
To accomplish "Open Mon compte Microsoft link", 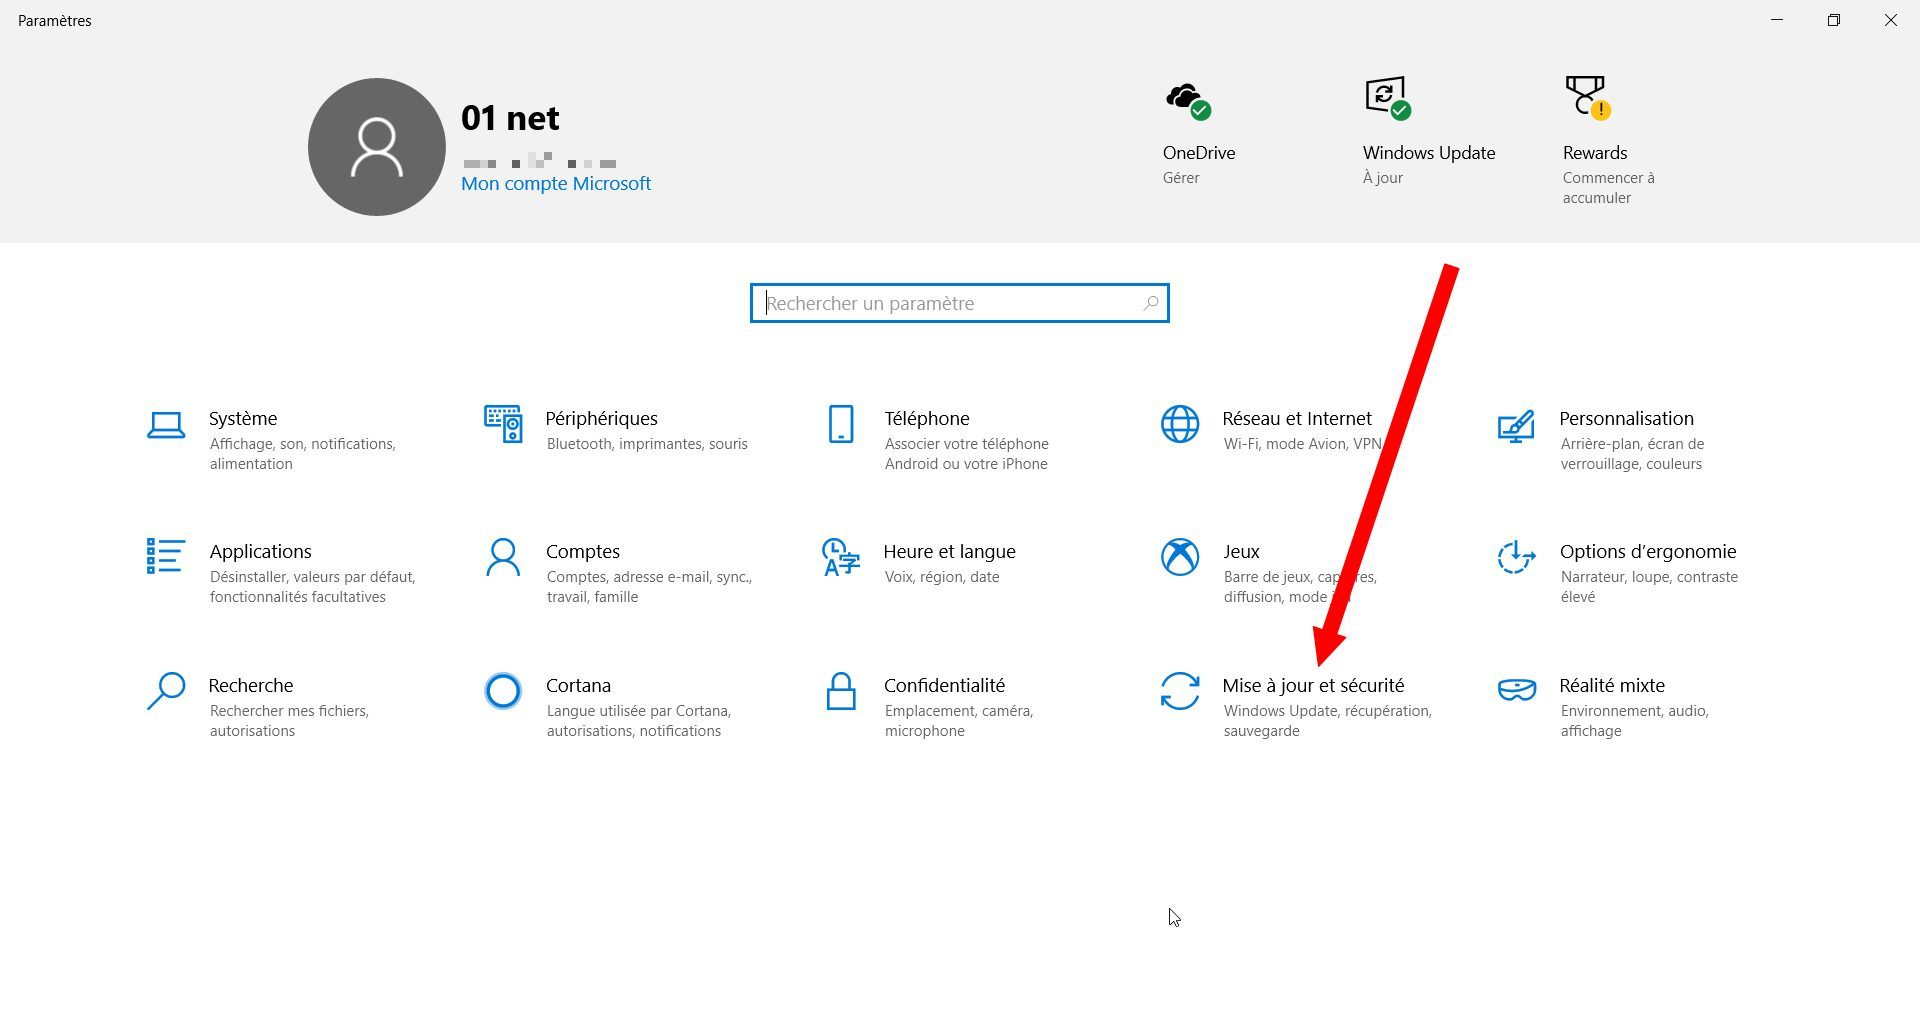I will point(556,184).
